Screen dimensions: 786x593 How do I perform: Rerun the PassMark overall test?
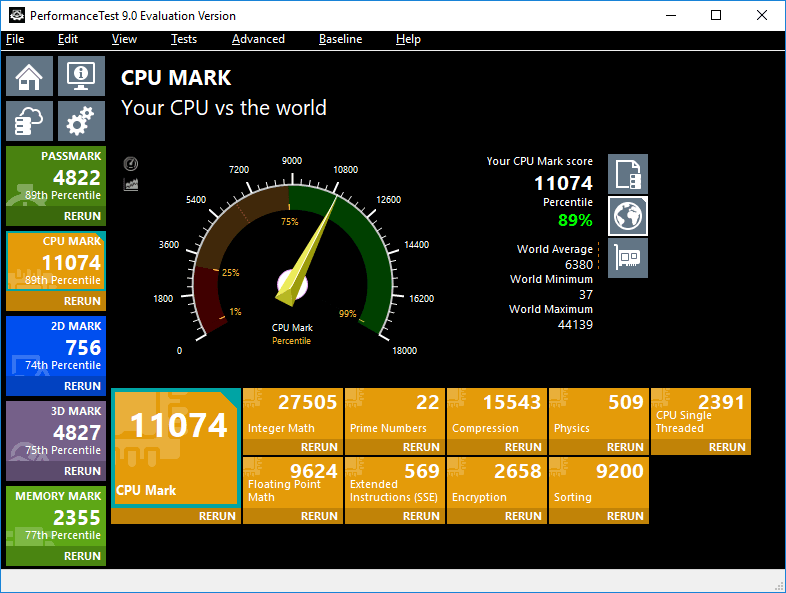click(x=56, y=216)
